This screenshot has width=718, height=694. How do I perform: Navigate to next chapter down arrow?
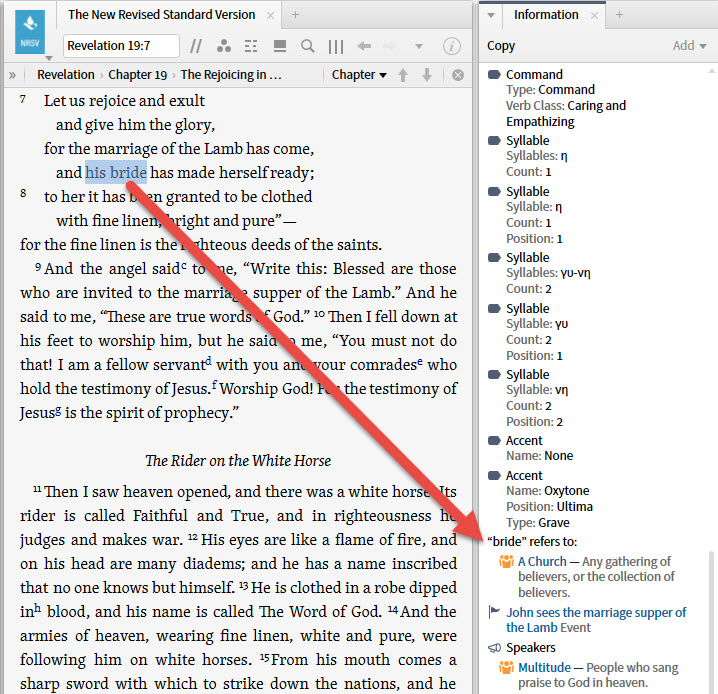(427, 75)
